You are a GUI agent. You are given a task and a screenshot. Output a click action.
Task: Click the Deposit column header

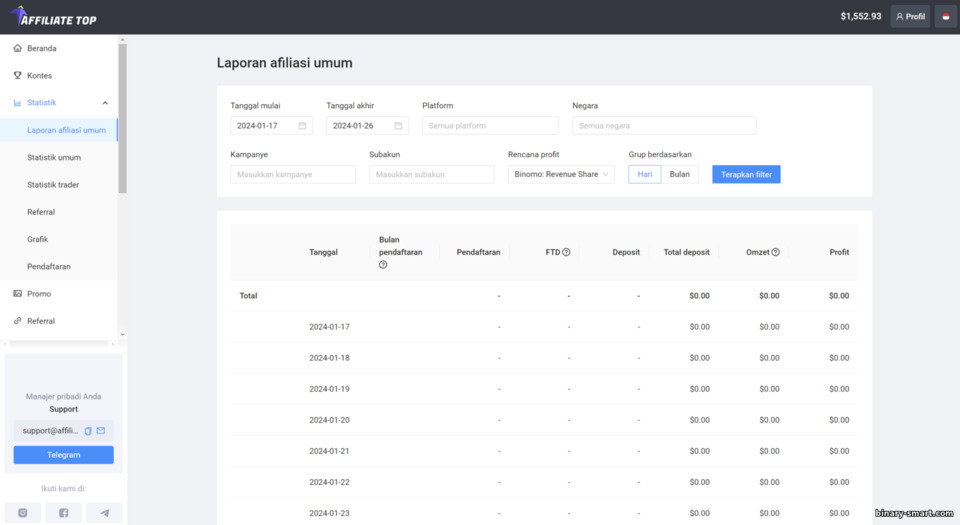(x=626, y=252)
